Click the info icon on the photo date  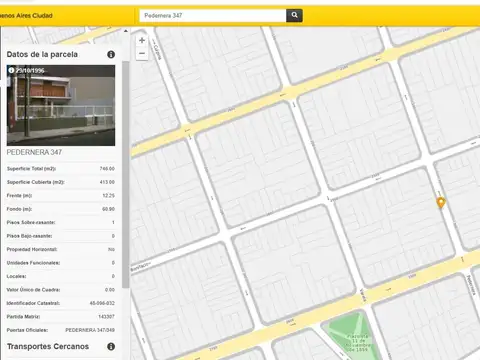11,70
